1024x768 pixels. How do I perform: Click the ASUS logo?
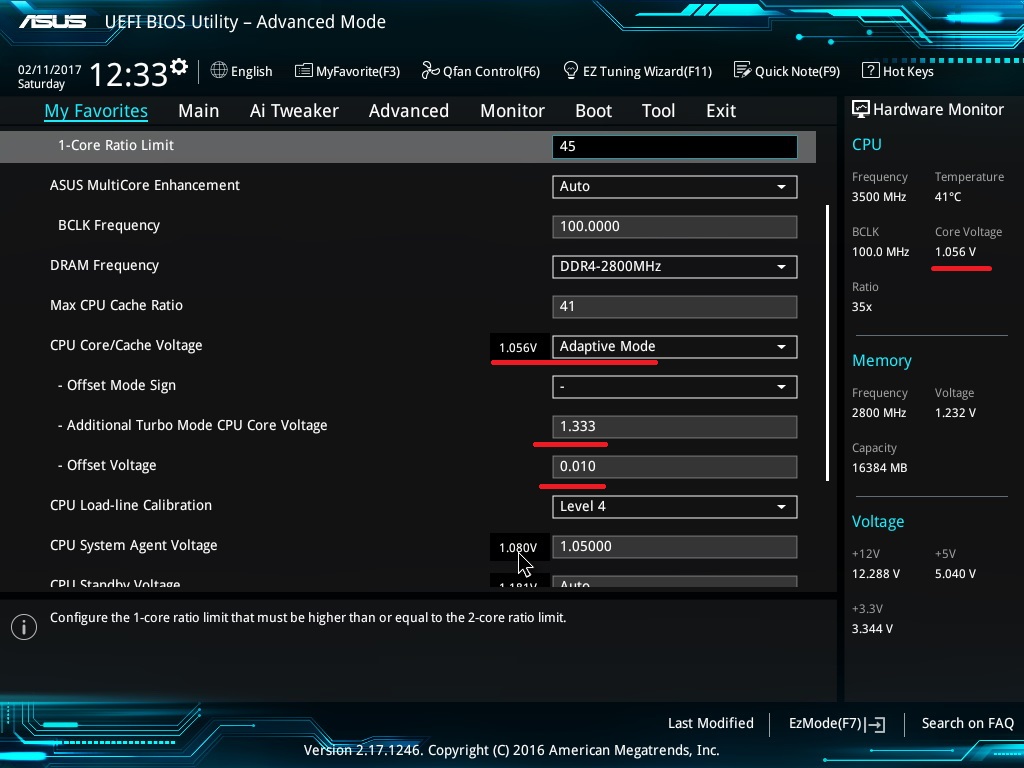[x=52, y=22]
